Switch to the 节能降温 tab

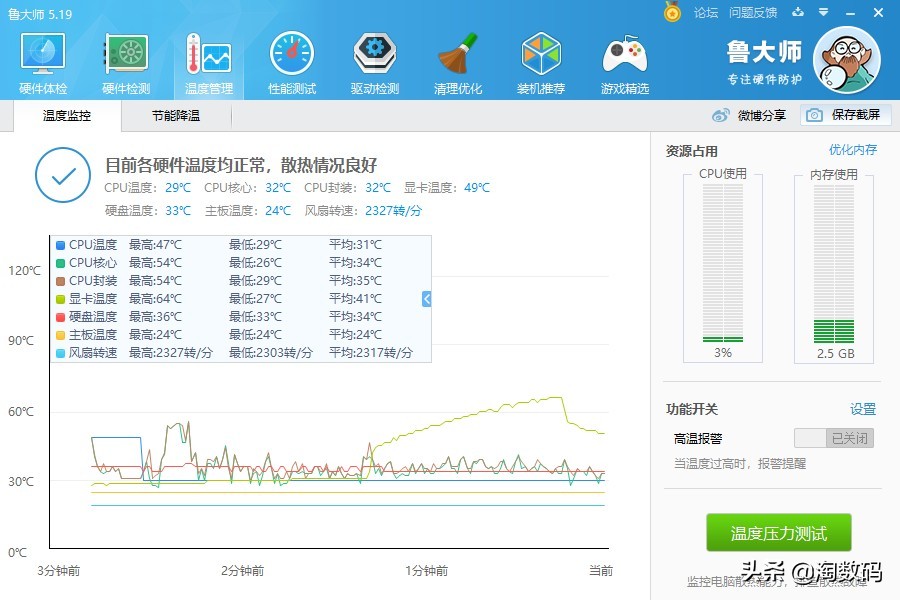178,116
